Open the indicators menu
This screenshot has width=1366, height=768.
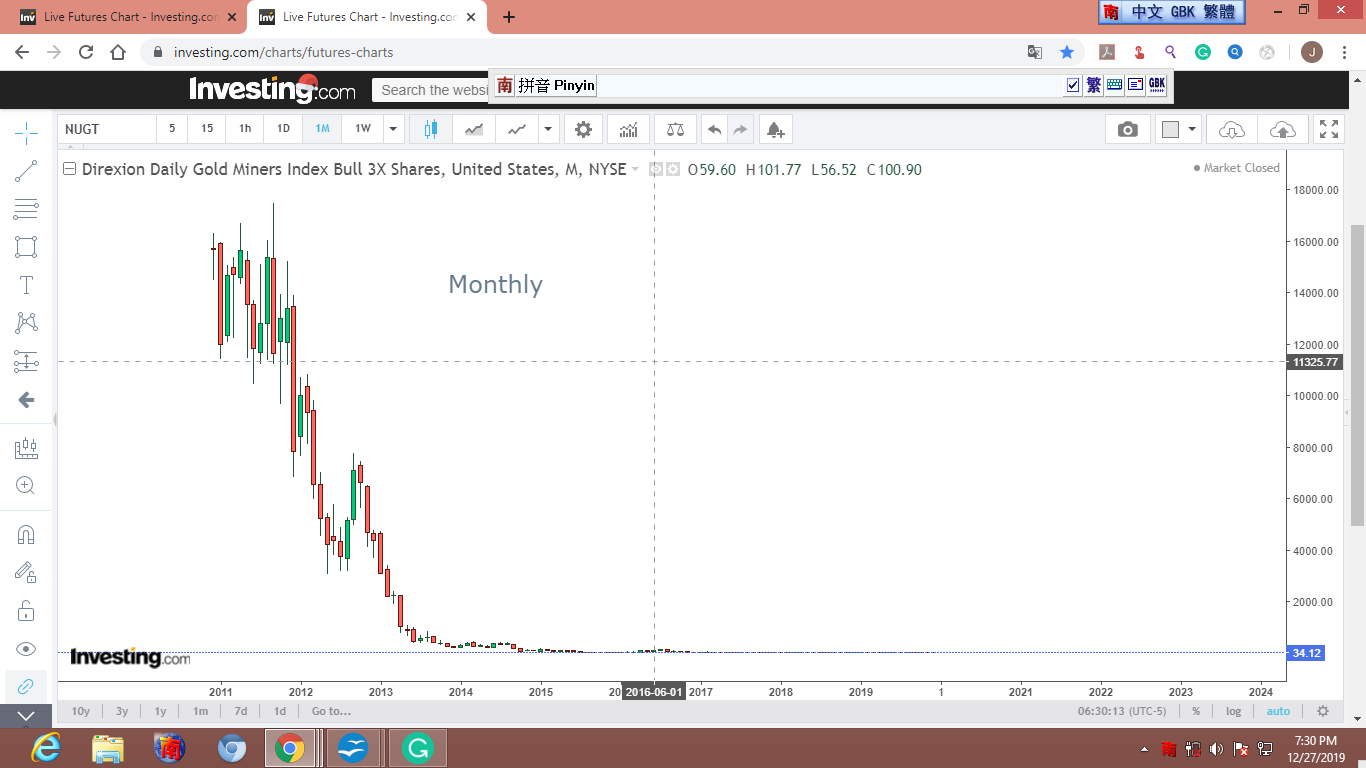(x=629, y=129)
